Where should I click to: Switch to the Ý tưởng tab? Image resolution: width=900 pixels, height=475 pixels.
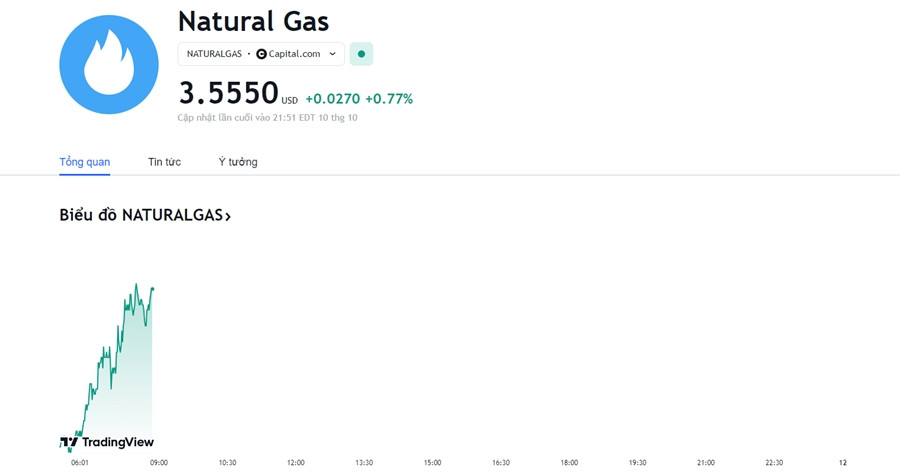238,162
